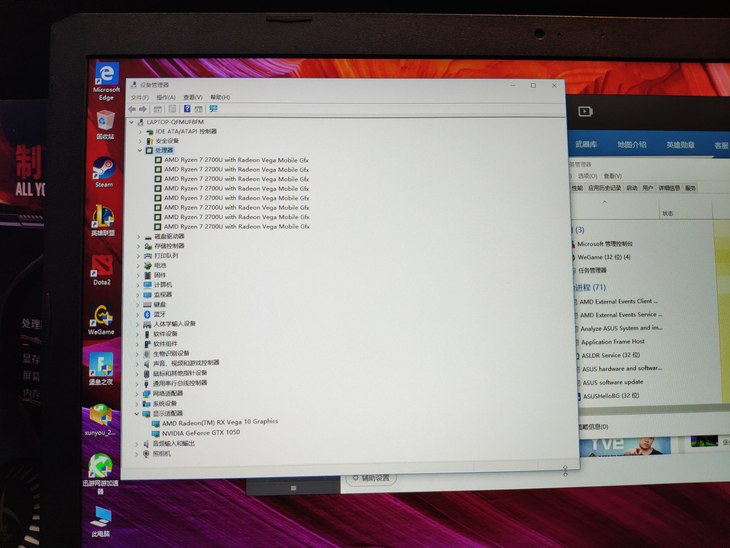The image size is (730, 548).
Task: Click the 辅助设置 button below Device Manager
Action: pos(372,478)
